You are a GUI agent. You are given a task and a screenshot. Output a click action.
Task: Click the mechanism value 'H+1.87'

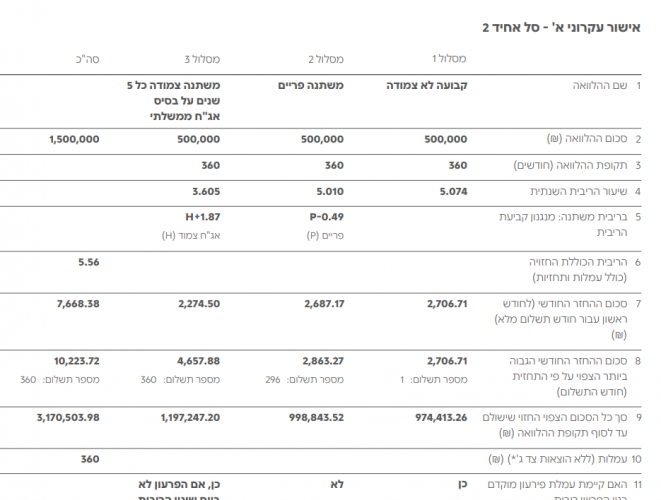tap(203, 217)
